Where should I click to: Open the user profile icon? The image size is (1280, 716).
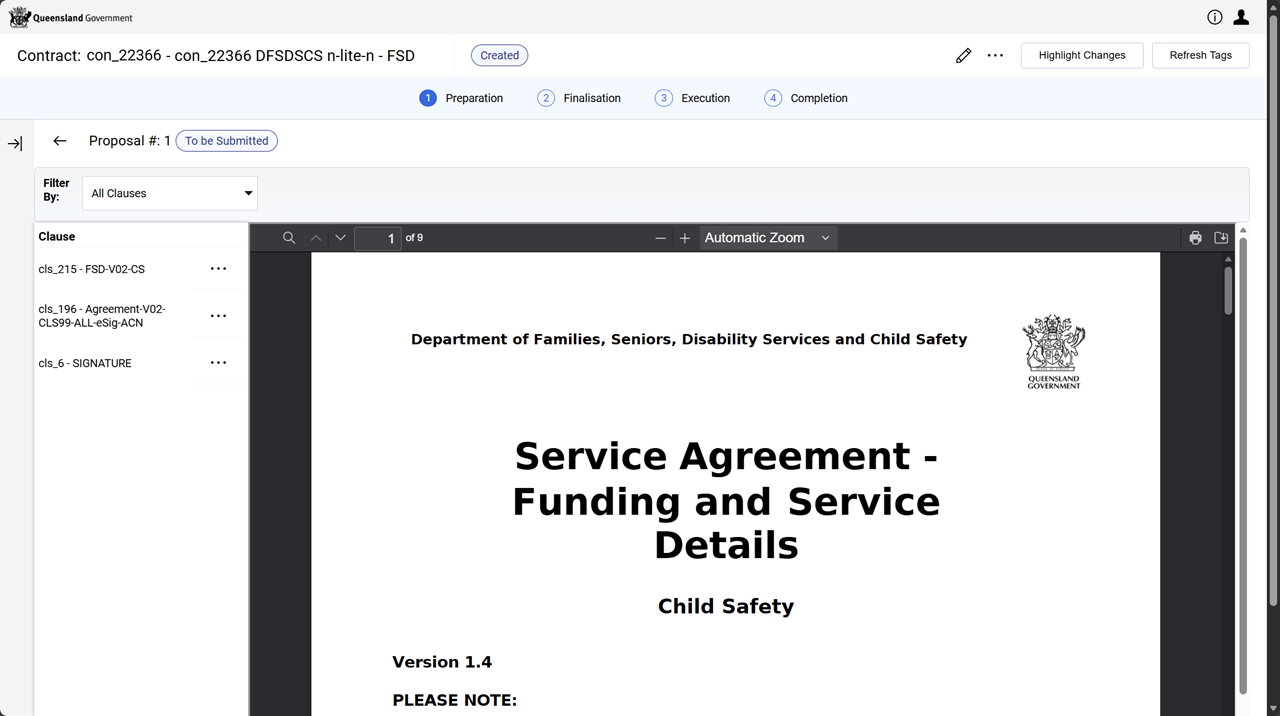(x=1241, y=17)
